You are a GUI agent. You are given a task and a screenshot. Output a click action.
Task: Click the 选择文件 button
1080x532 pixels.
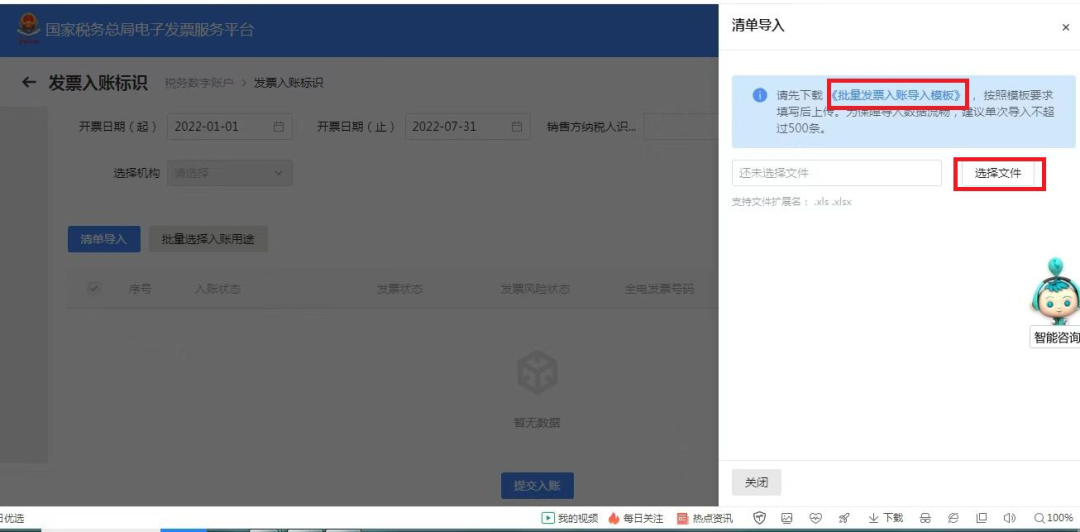tap(998, 173)
